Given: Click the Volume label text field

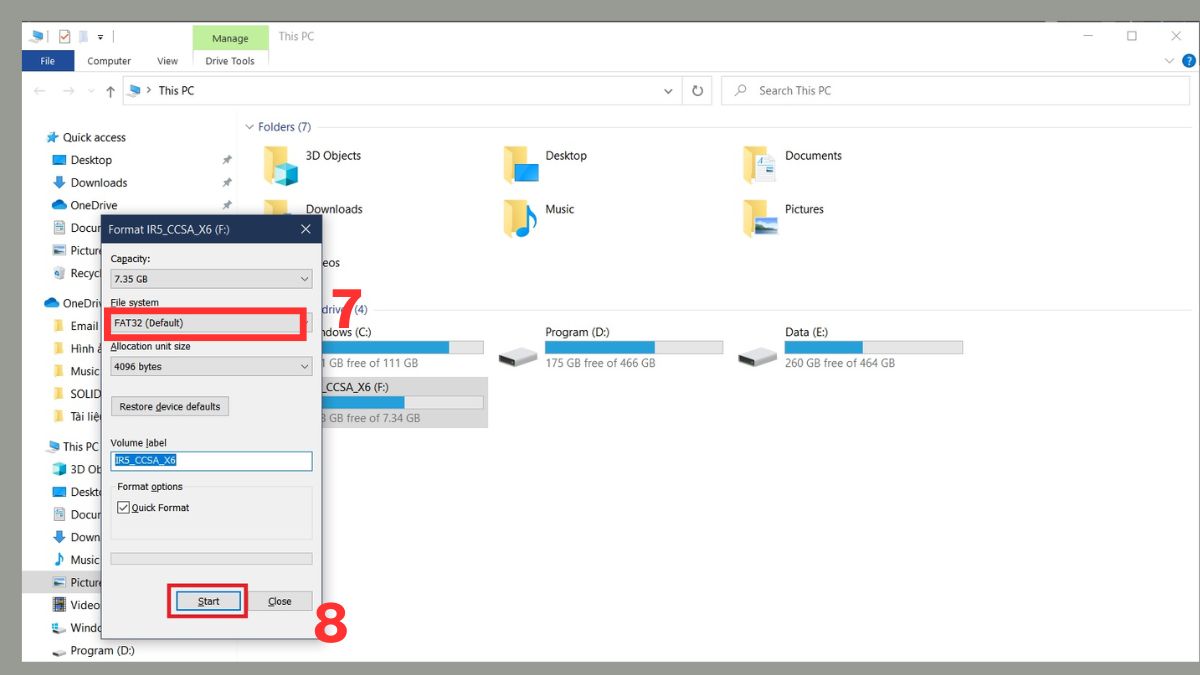Looking at the screenshot, I should pos(211,461).
